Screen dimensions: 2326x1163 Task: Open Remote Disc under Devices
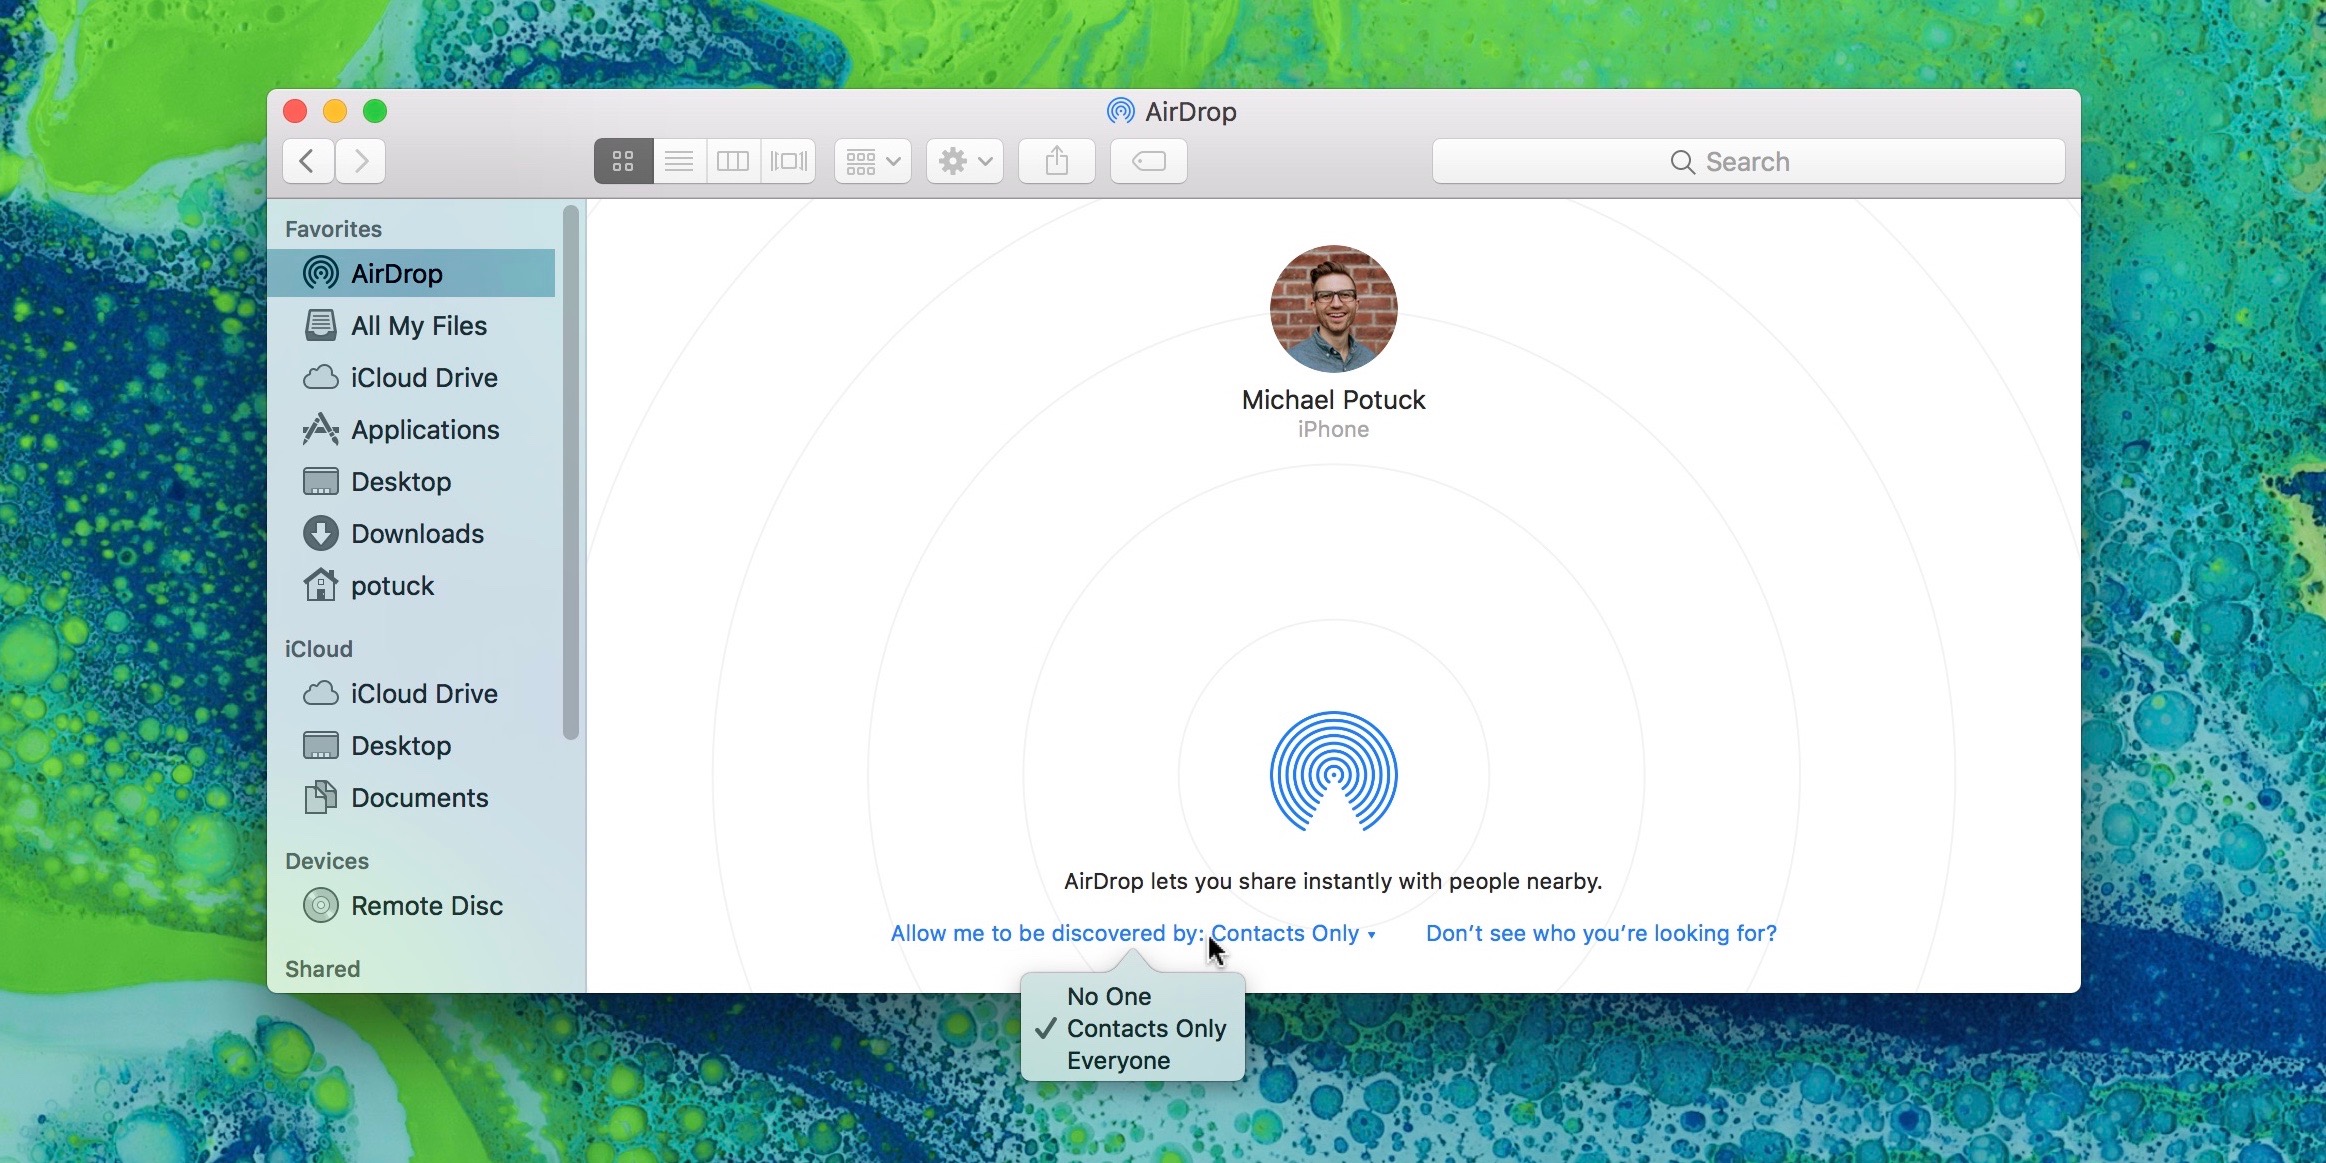426,906
